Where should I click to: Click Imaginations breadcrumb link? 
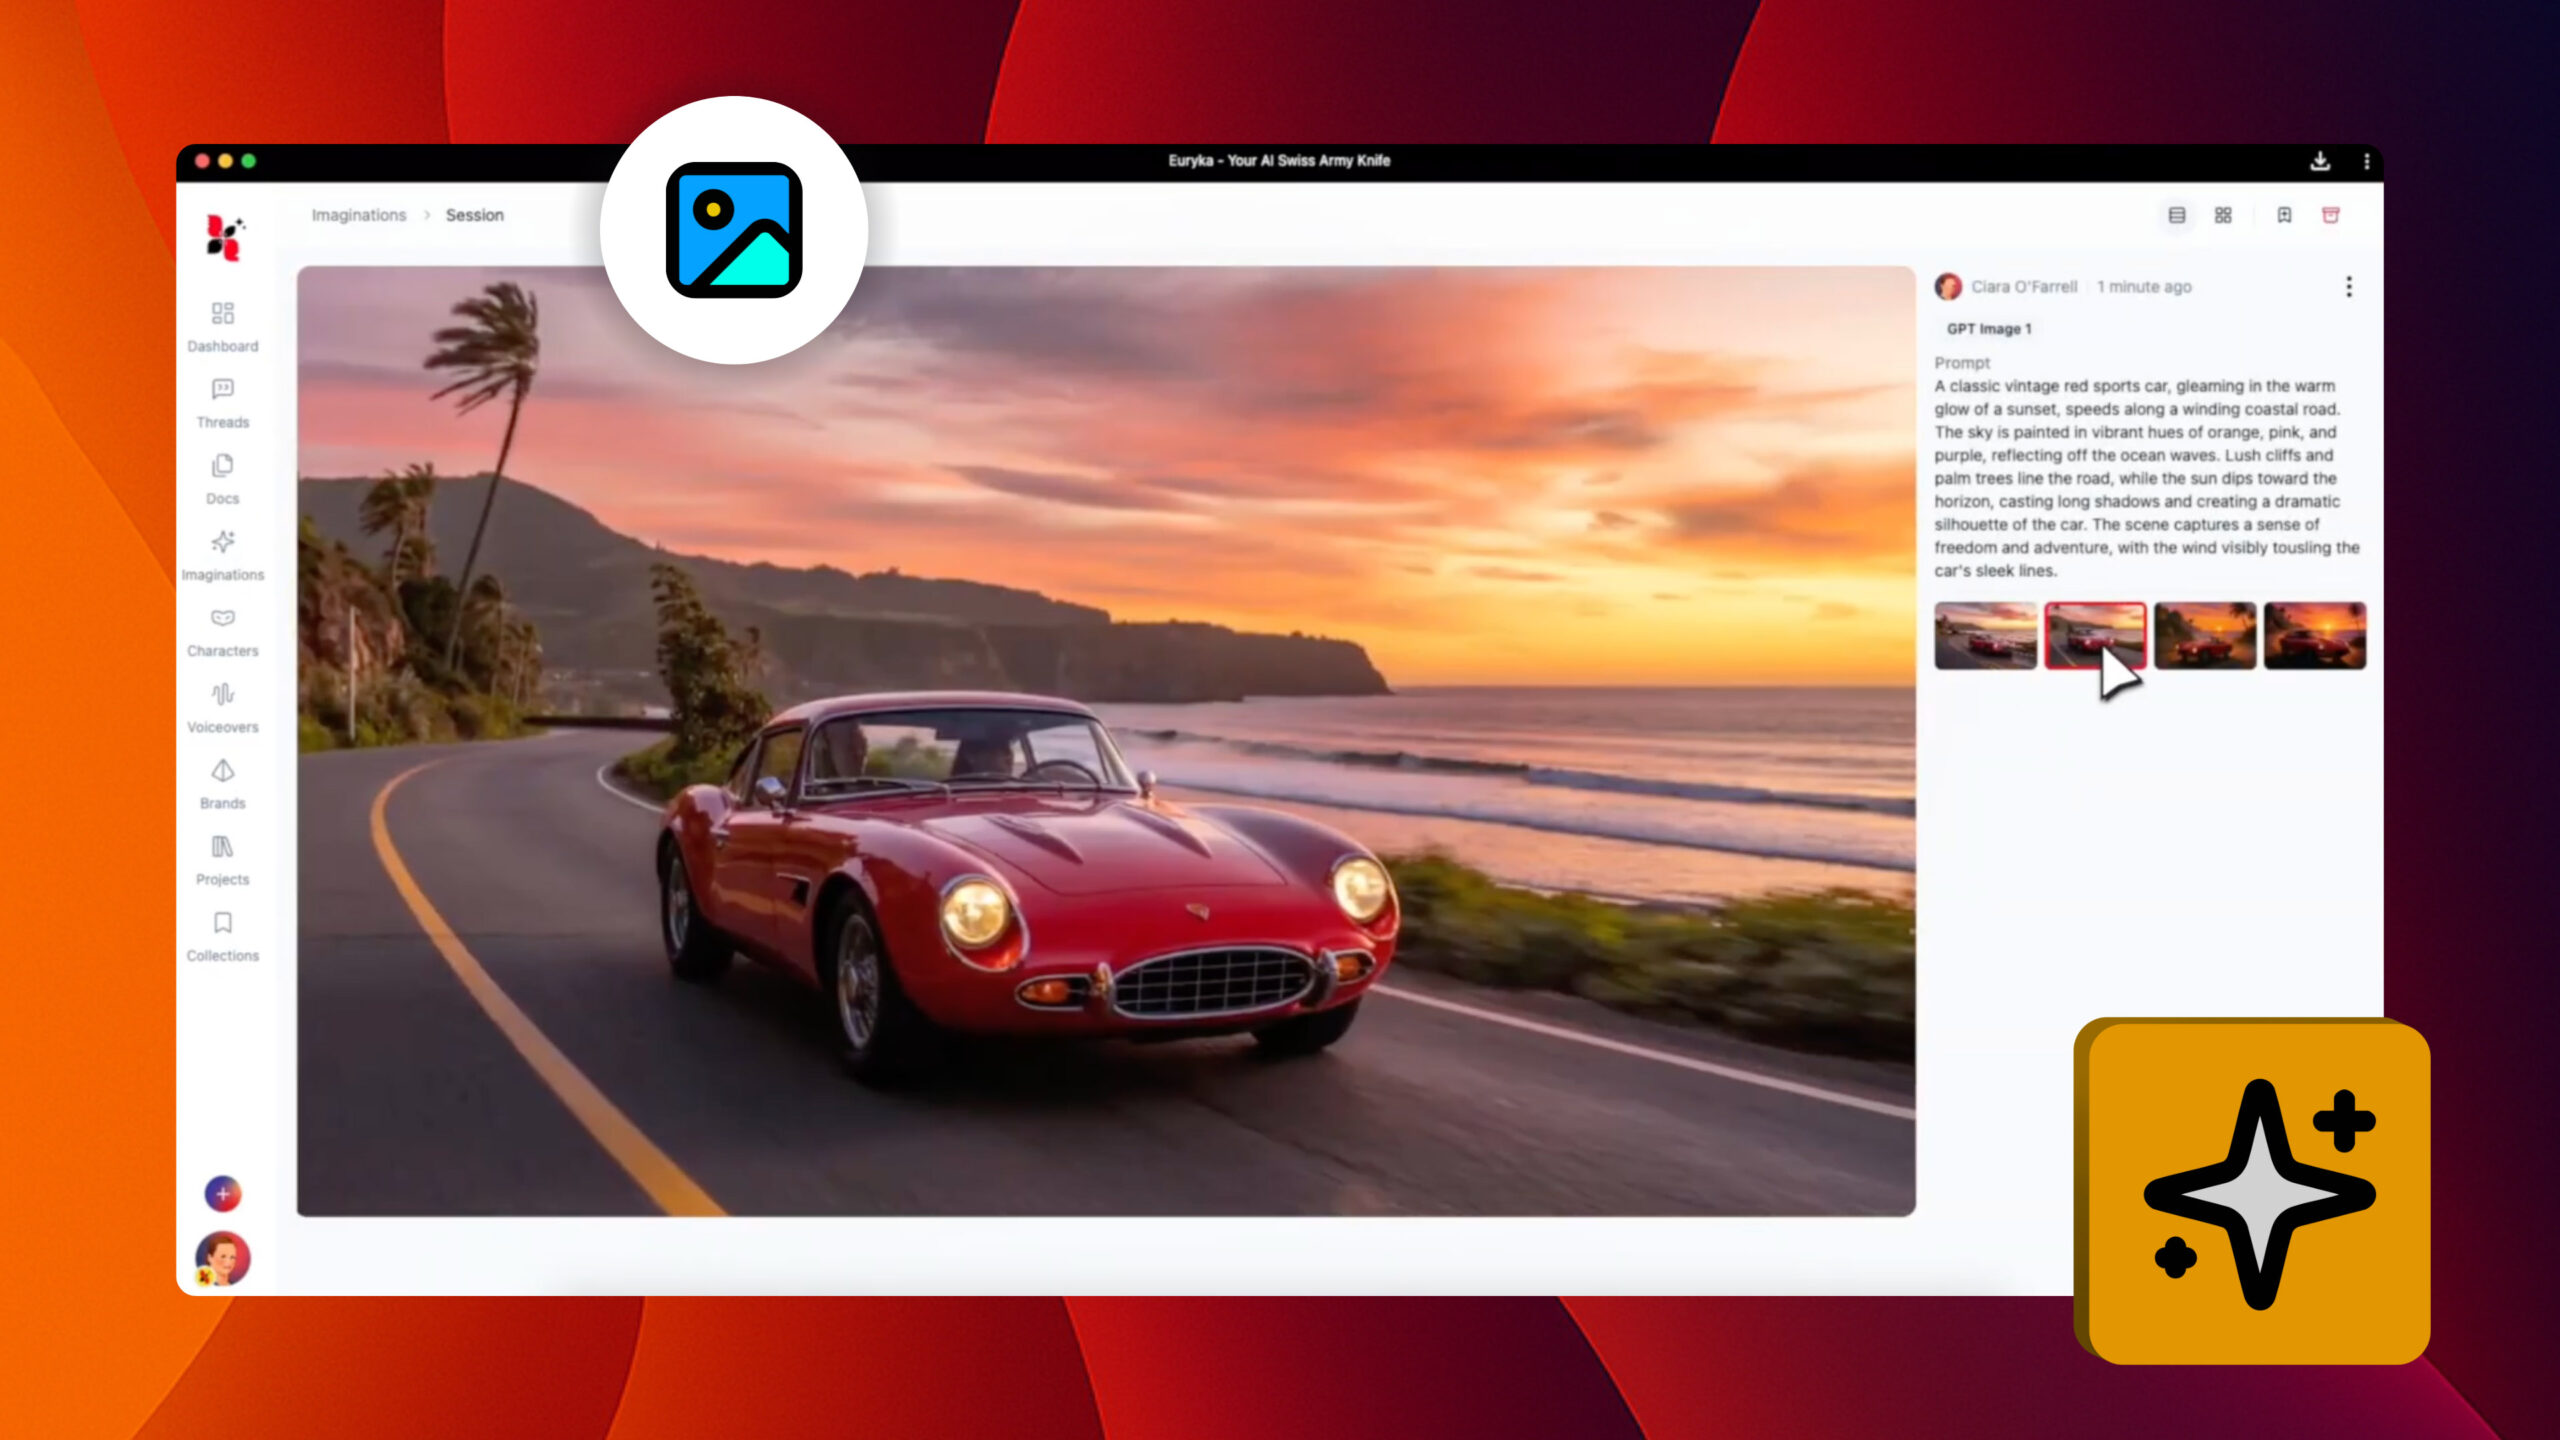(358, 215)
